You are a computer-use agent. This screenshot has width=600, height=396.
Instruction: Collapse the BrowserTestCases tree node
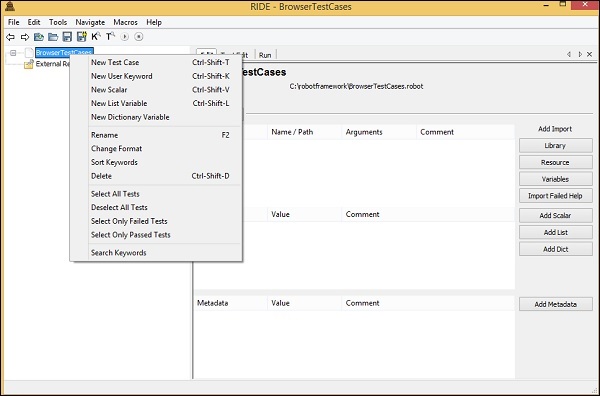click(x=13, y=53)
